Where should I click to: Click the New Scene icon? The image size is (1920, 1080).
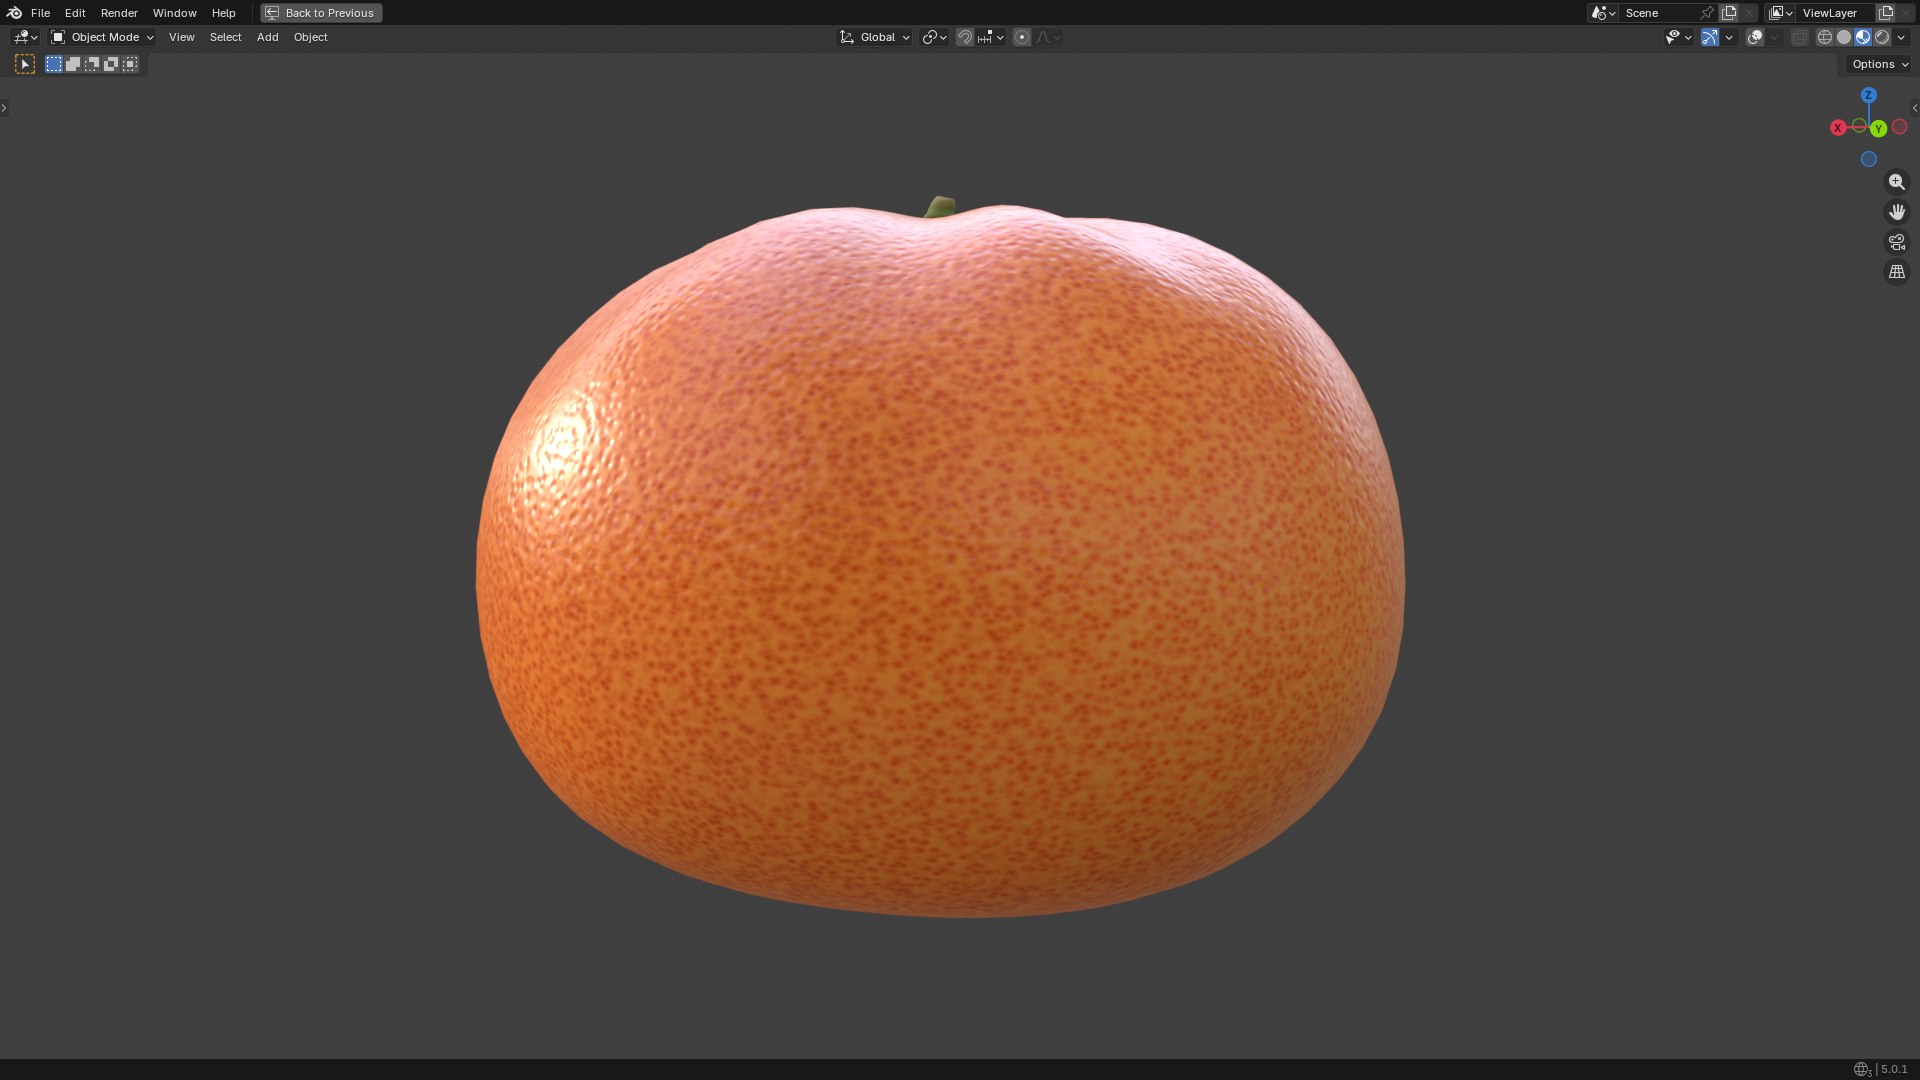[x=1729, y=13]
